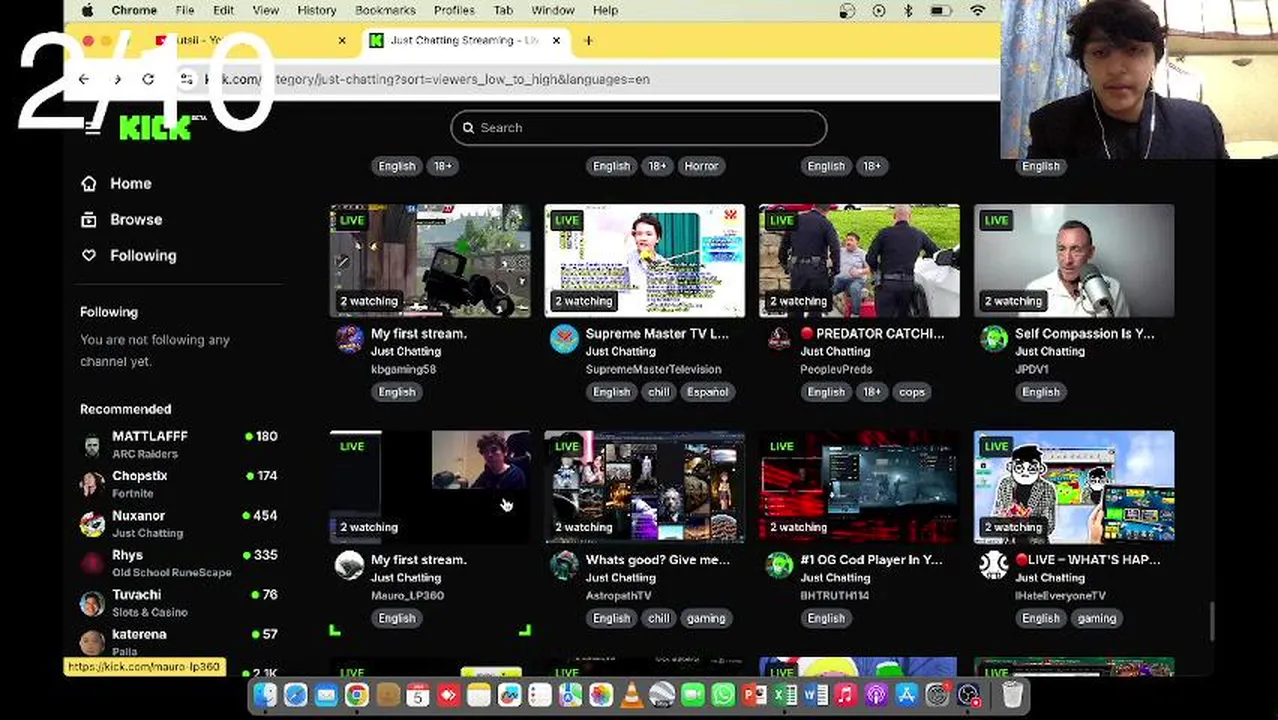Click PeoplevPreds channel avatar
The height and width of the screenshot is (720, 1278).
(779, 340)
